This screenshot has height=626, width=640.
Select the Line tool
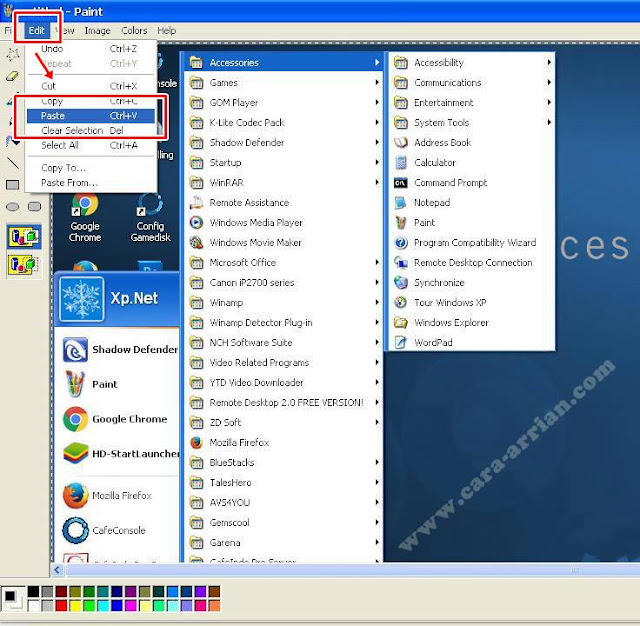coord(12,163)
